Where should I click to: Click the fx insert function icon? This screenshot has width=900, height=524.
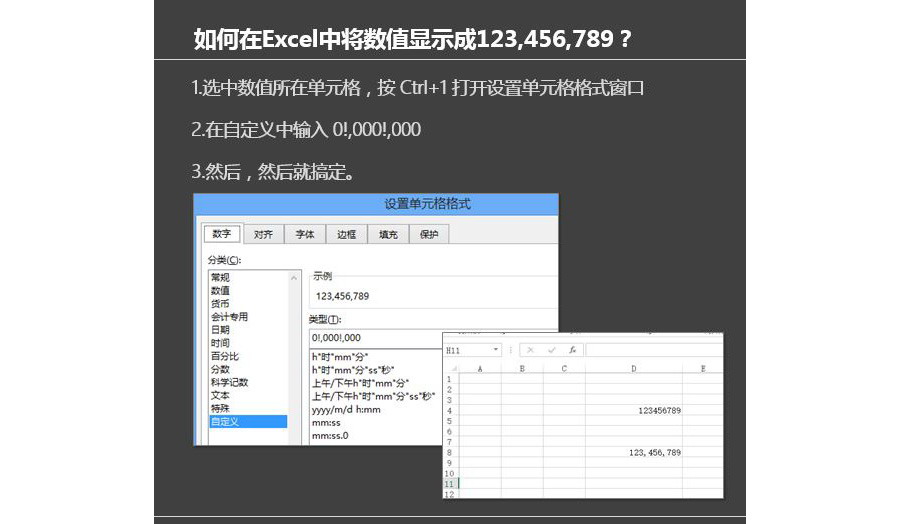(x=572, y=350)
